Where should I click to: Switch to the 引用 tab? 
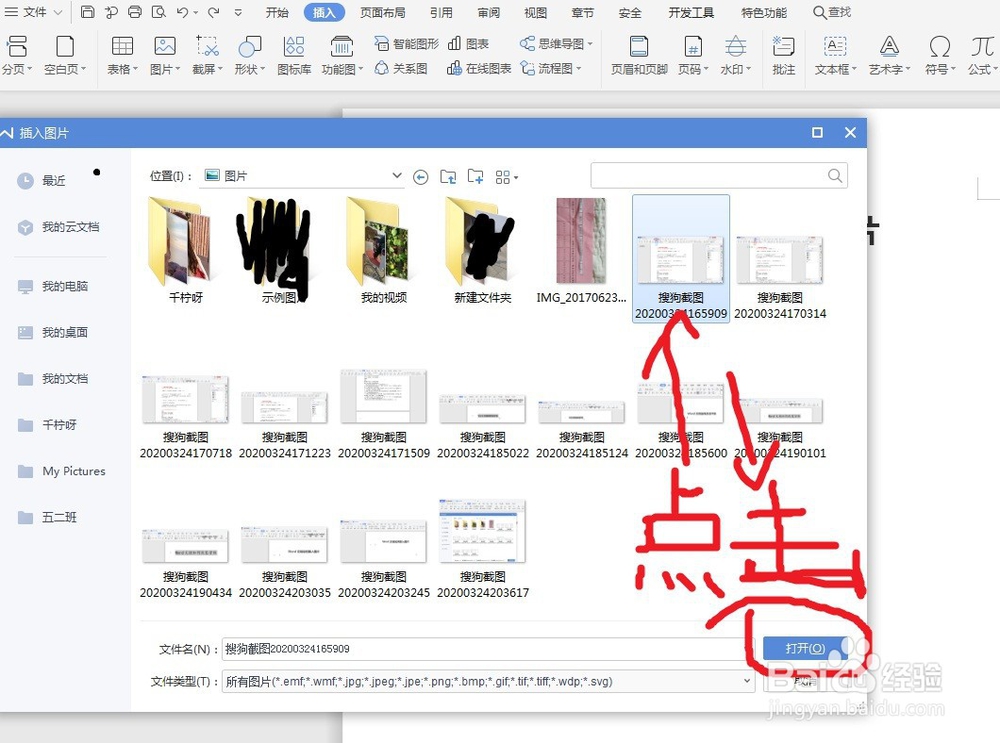click(441, 12)
